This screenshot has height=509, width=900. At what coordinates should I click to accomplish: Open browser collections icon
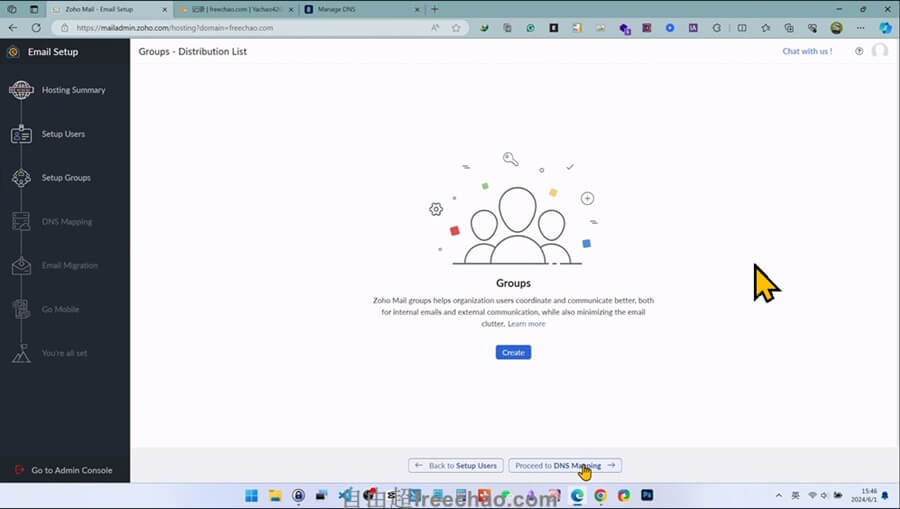coord(789,28)
